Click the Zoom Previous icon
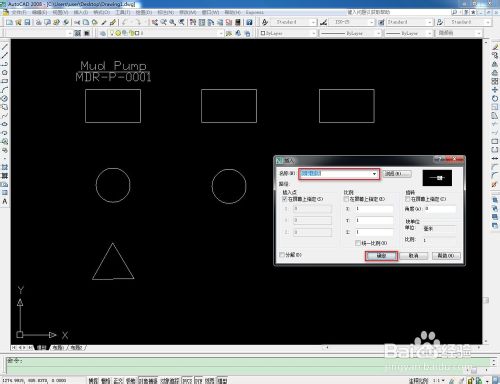 coord(181,22)
